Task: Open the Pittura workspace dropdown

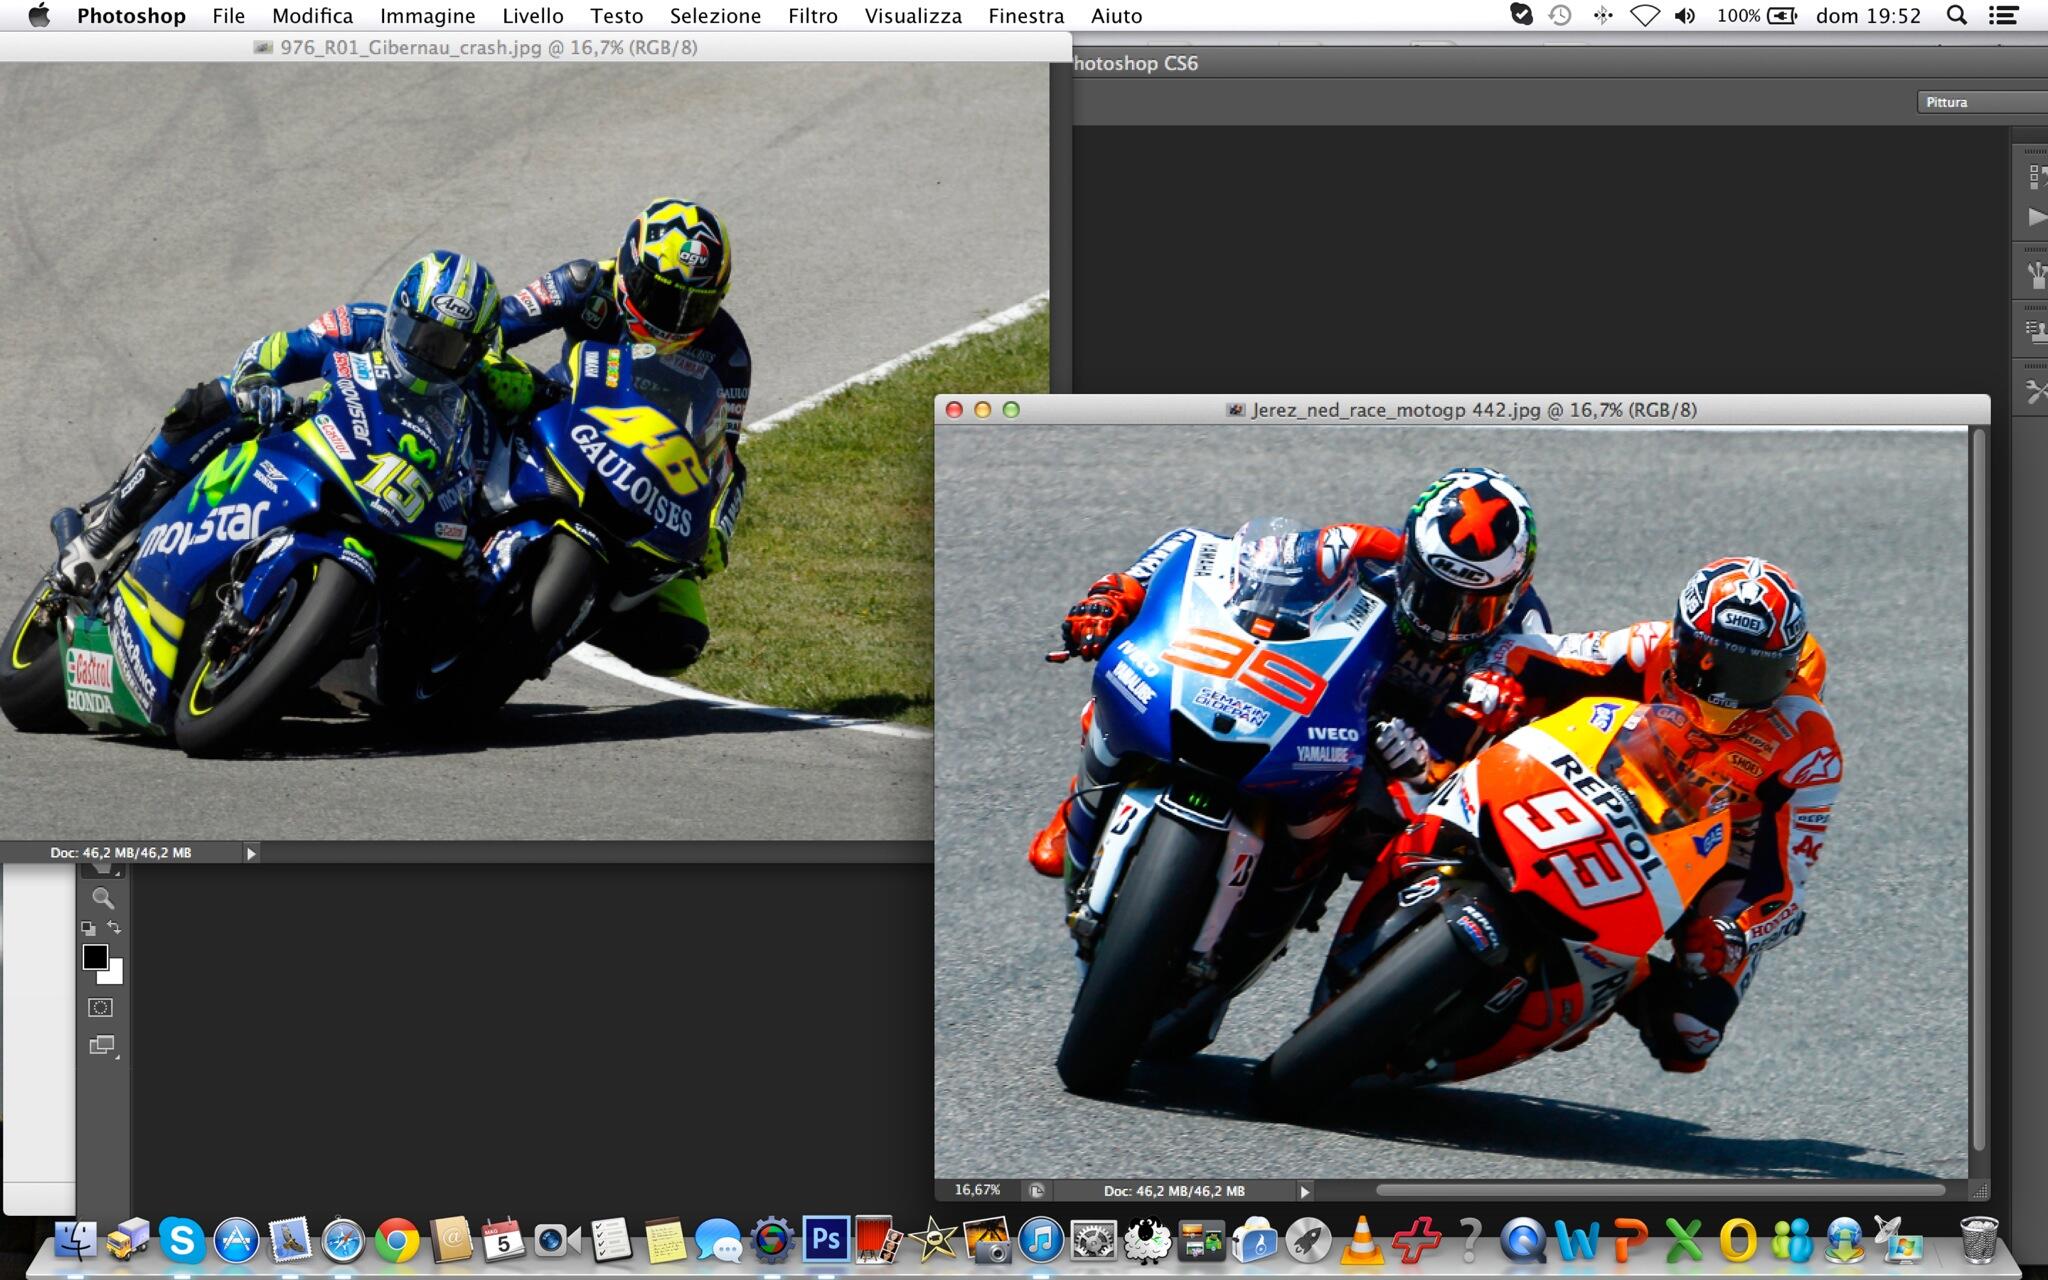Action: [x=1981, y=102]
